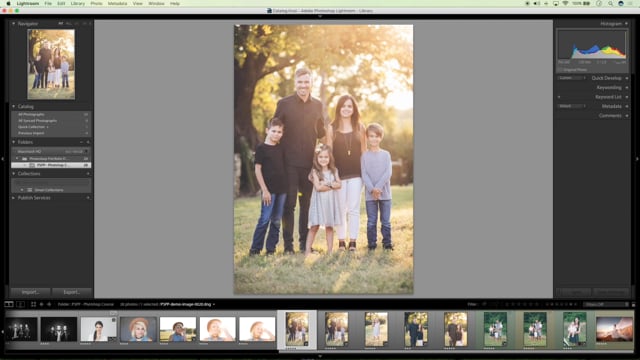Select the woman with ponytail thumbnail
The image size is (640, 360).
coord(98,329)
